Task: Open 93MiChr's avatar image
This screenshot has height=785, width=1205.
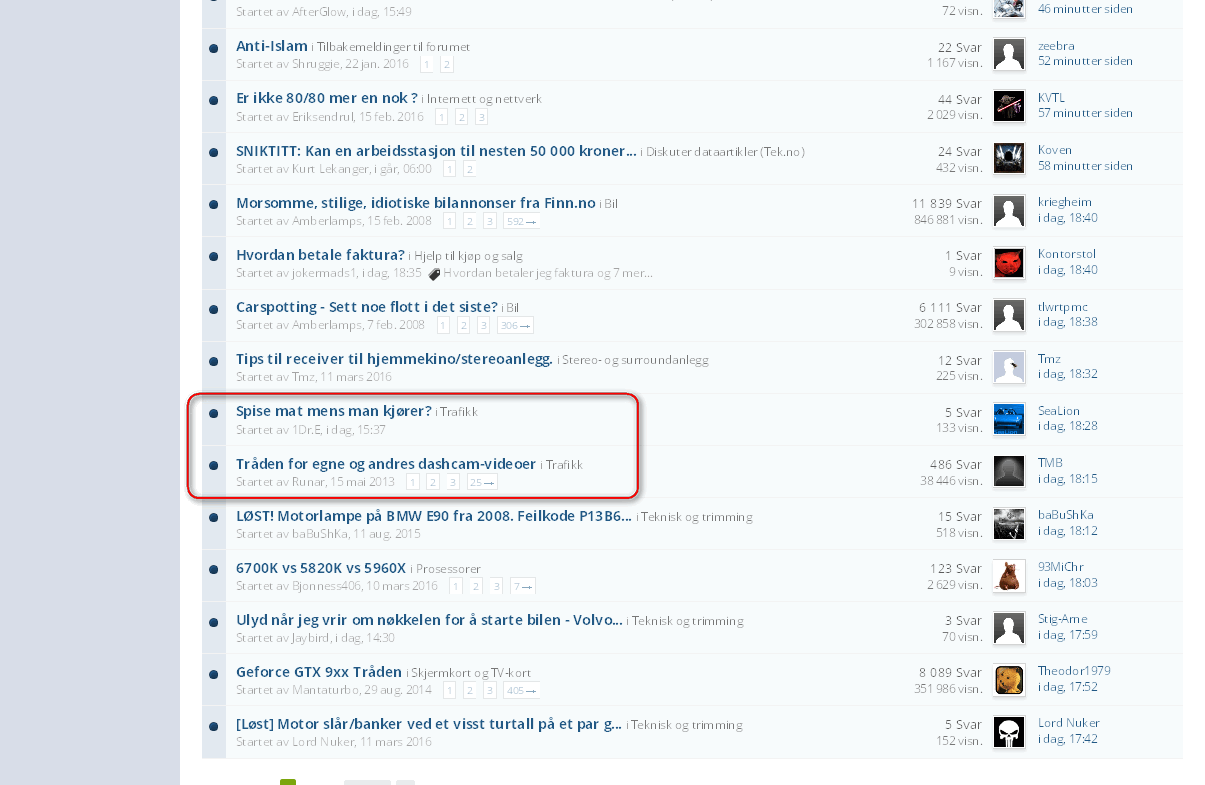Action: point(1009,575)
